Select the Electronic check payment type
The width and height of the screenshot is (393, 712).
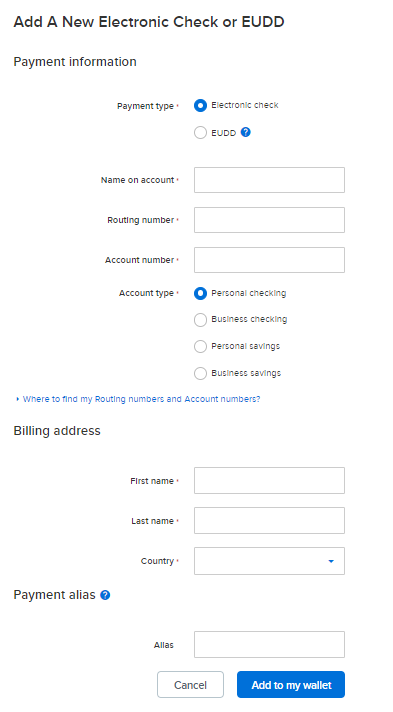200,106
